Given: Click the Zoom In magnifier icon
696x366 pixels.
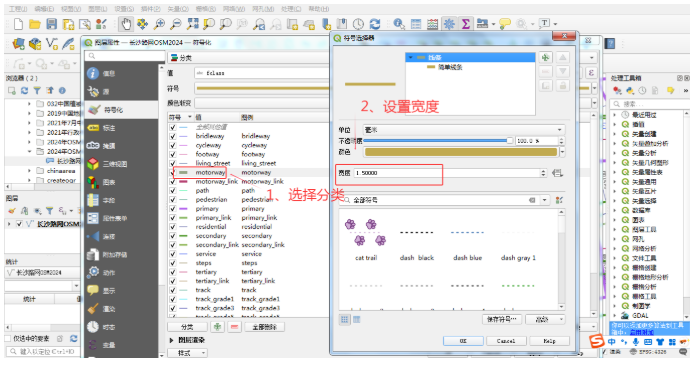Looking at the screenshot, I should click(159, 24).
